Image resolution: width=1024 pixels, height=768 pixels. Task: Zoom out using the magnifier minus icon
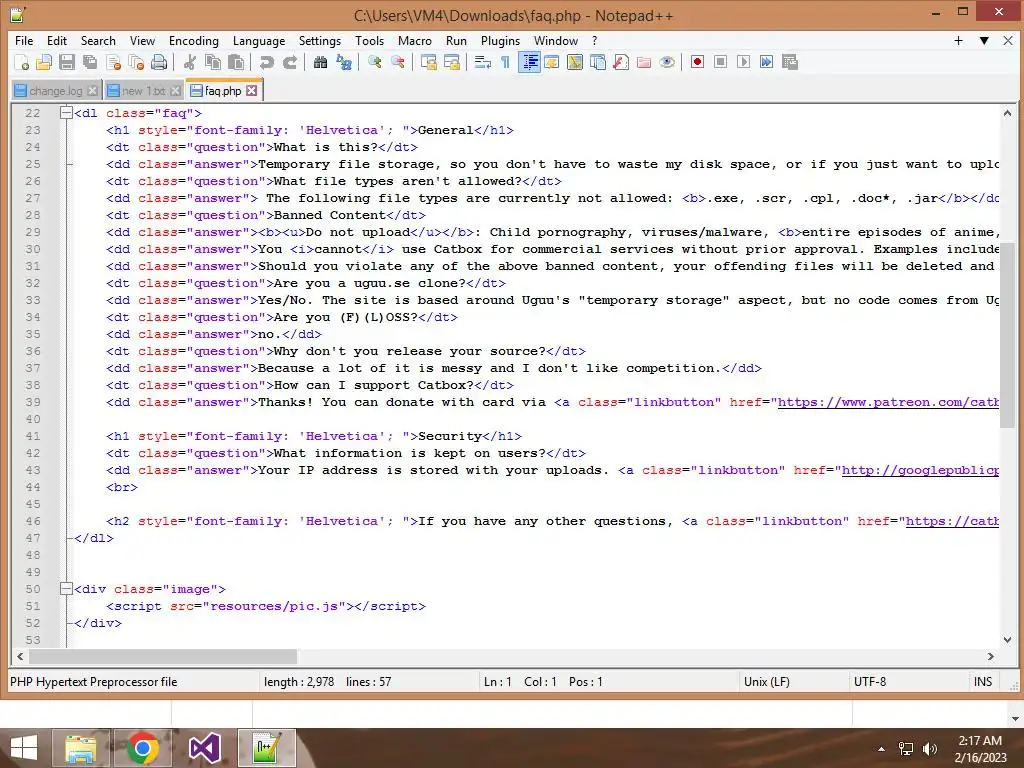coord(398,62)
